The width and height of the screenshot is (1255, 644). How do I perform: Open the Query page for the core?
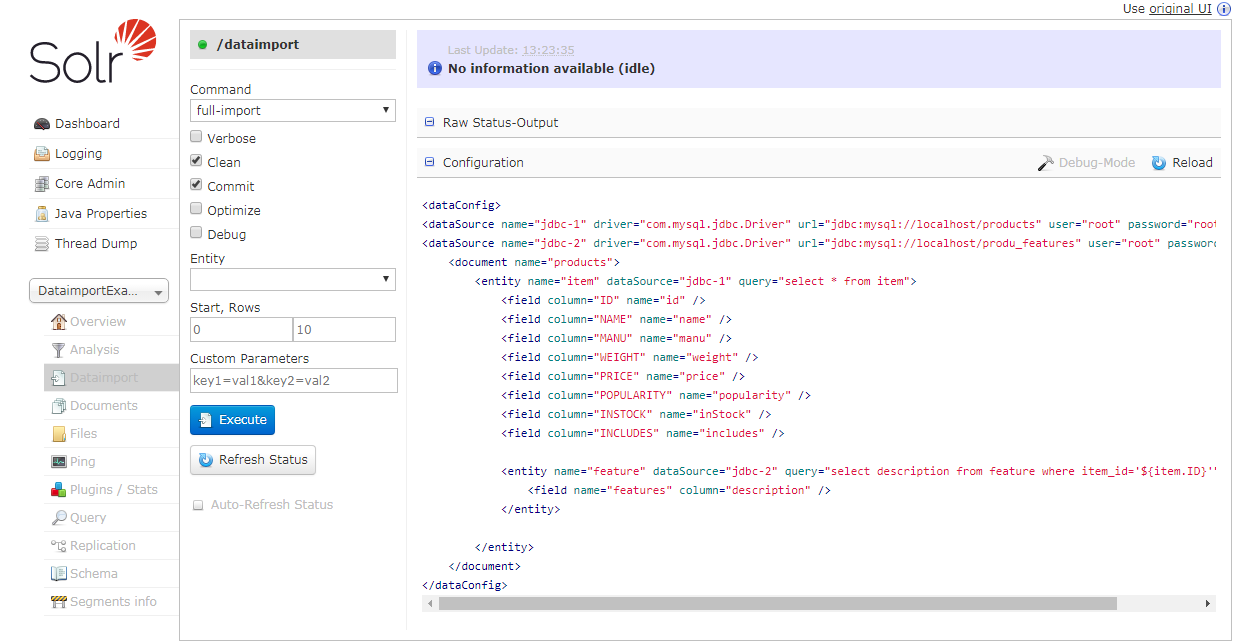pos(88,518)
